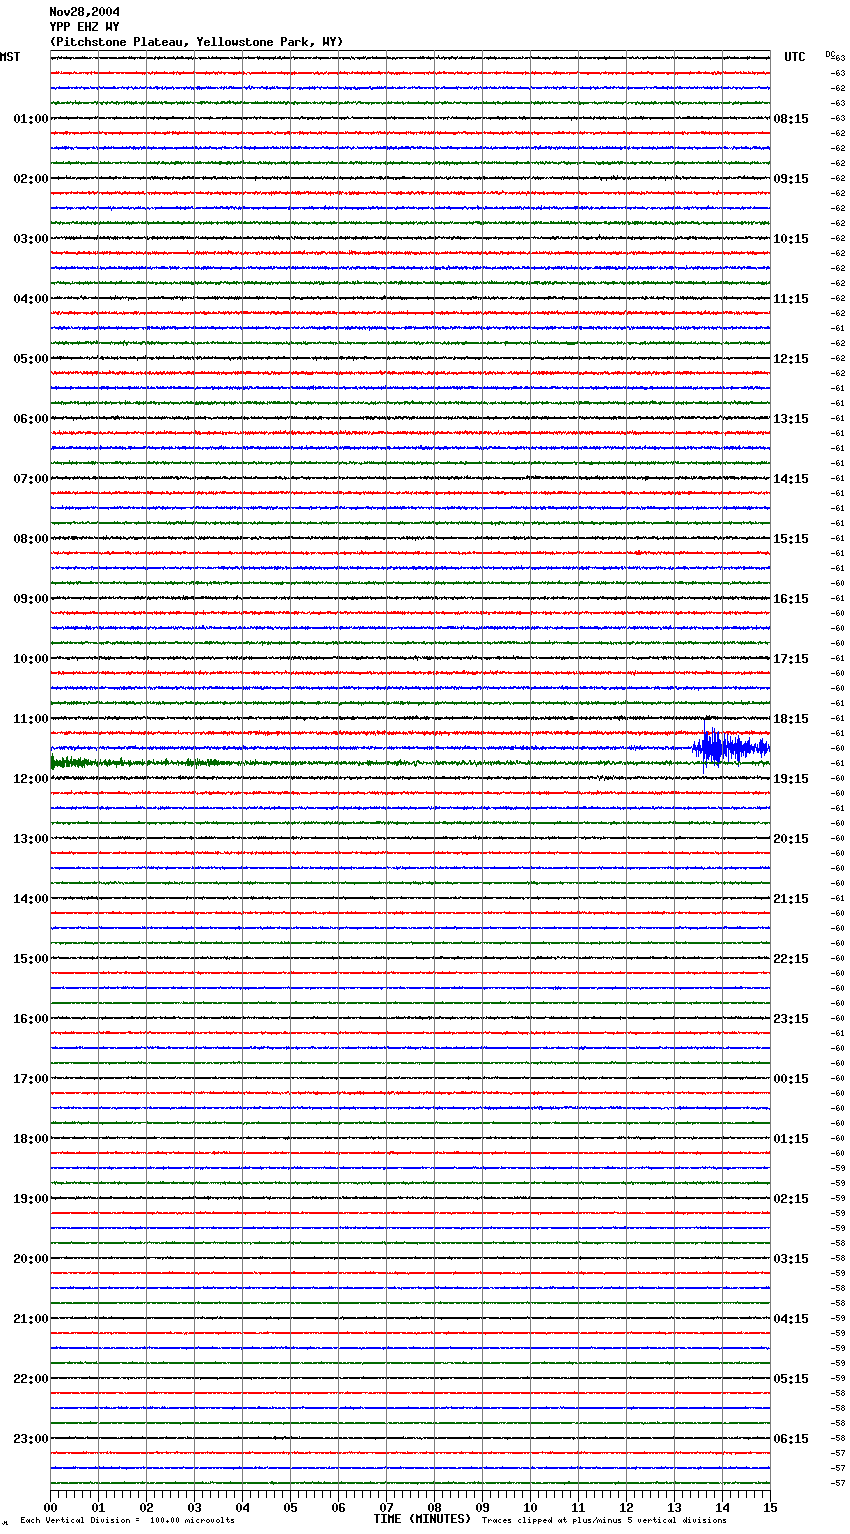Screen dimensions: 850x1534
Task: Click the 04:15 UTC time label
Action: 791,1319
